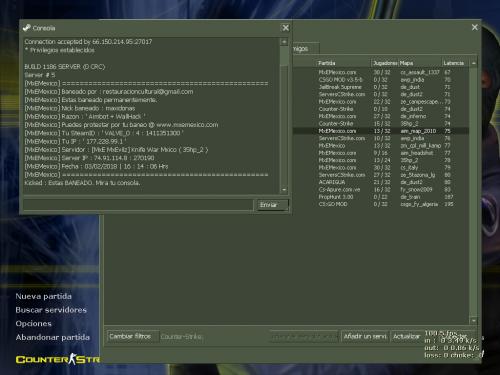Click the Actualizar button
This screenshot has width=500, height=375.
406,336
